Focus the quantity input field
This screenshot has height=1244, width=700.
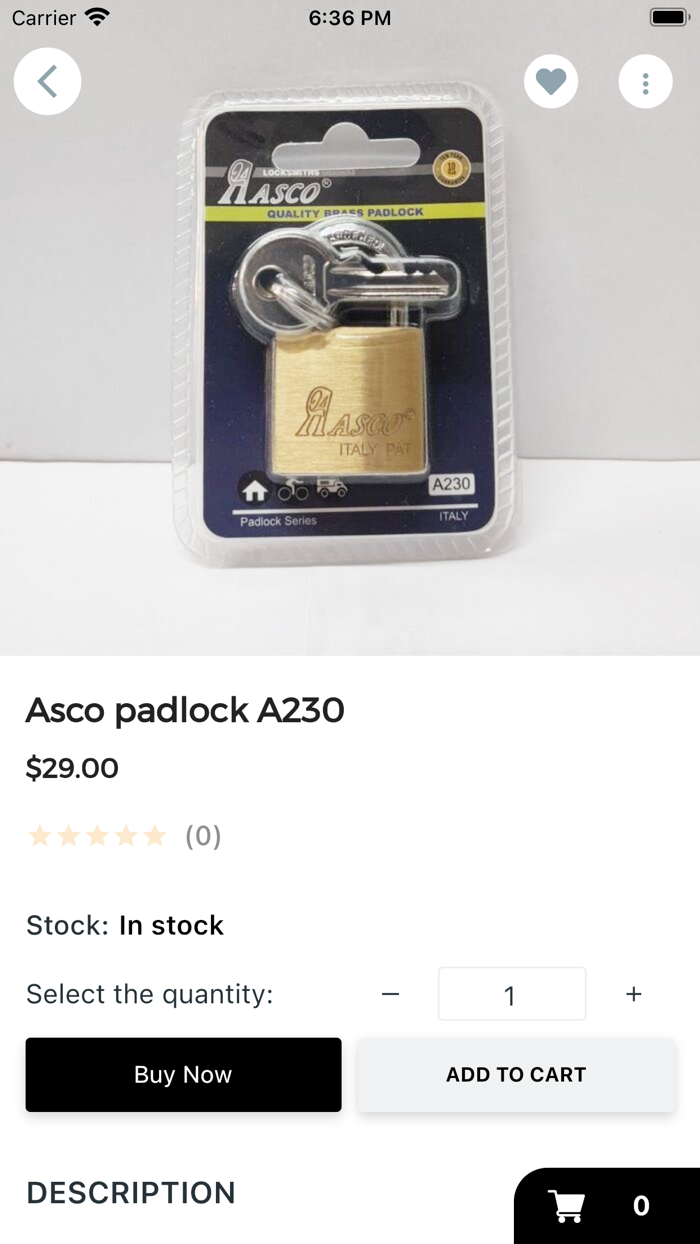click(512, 994)
